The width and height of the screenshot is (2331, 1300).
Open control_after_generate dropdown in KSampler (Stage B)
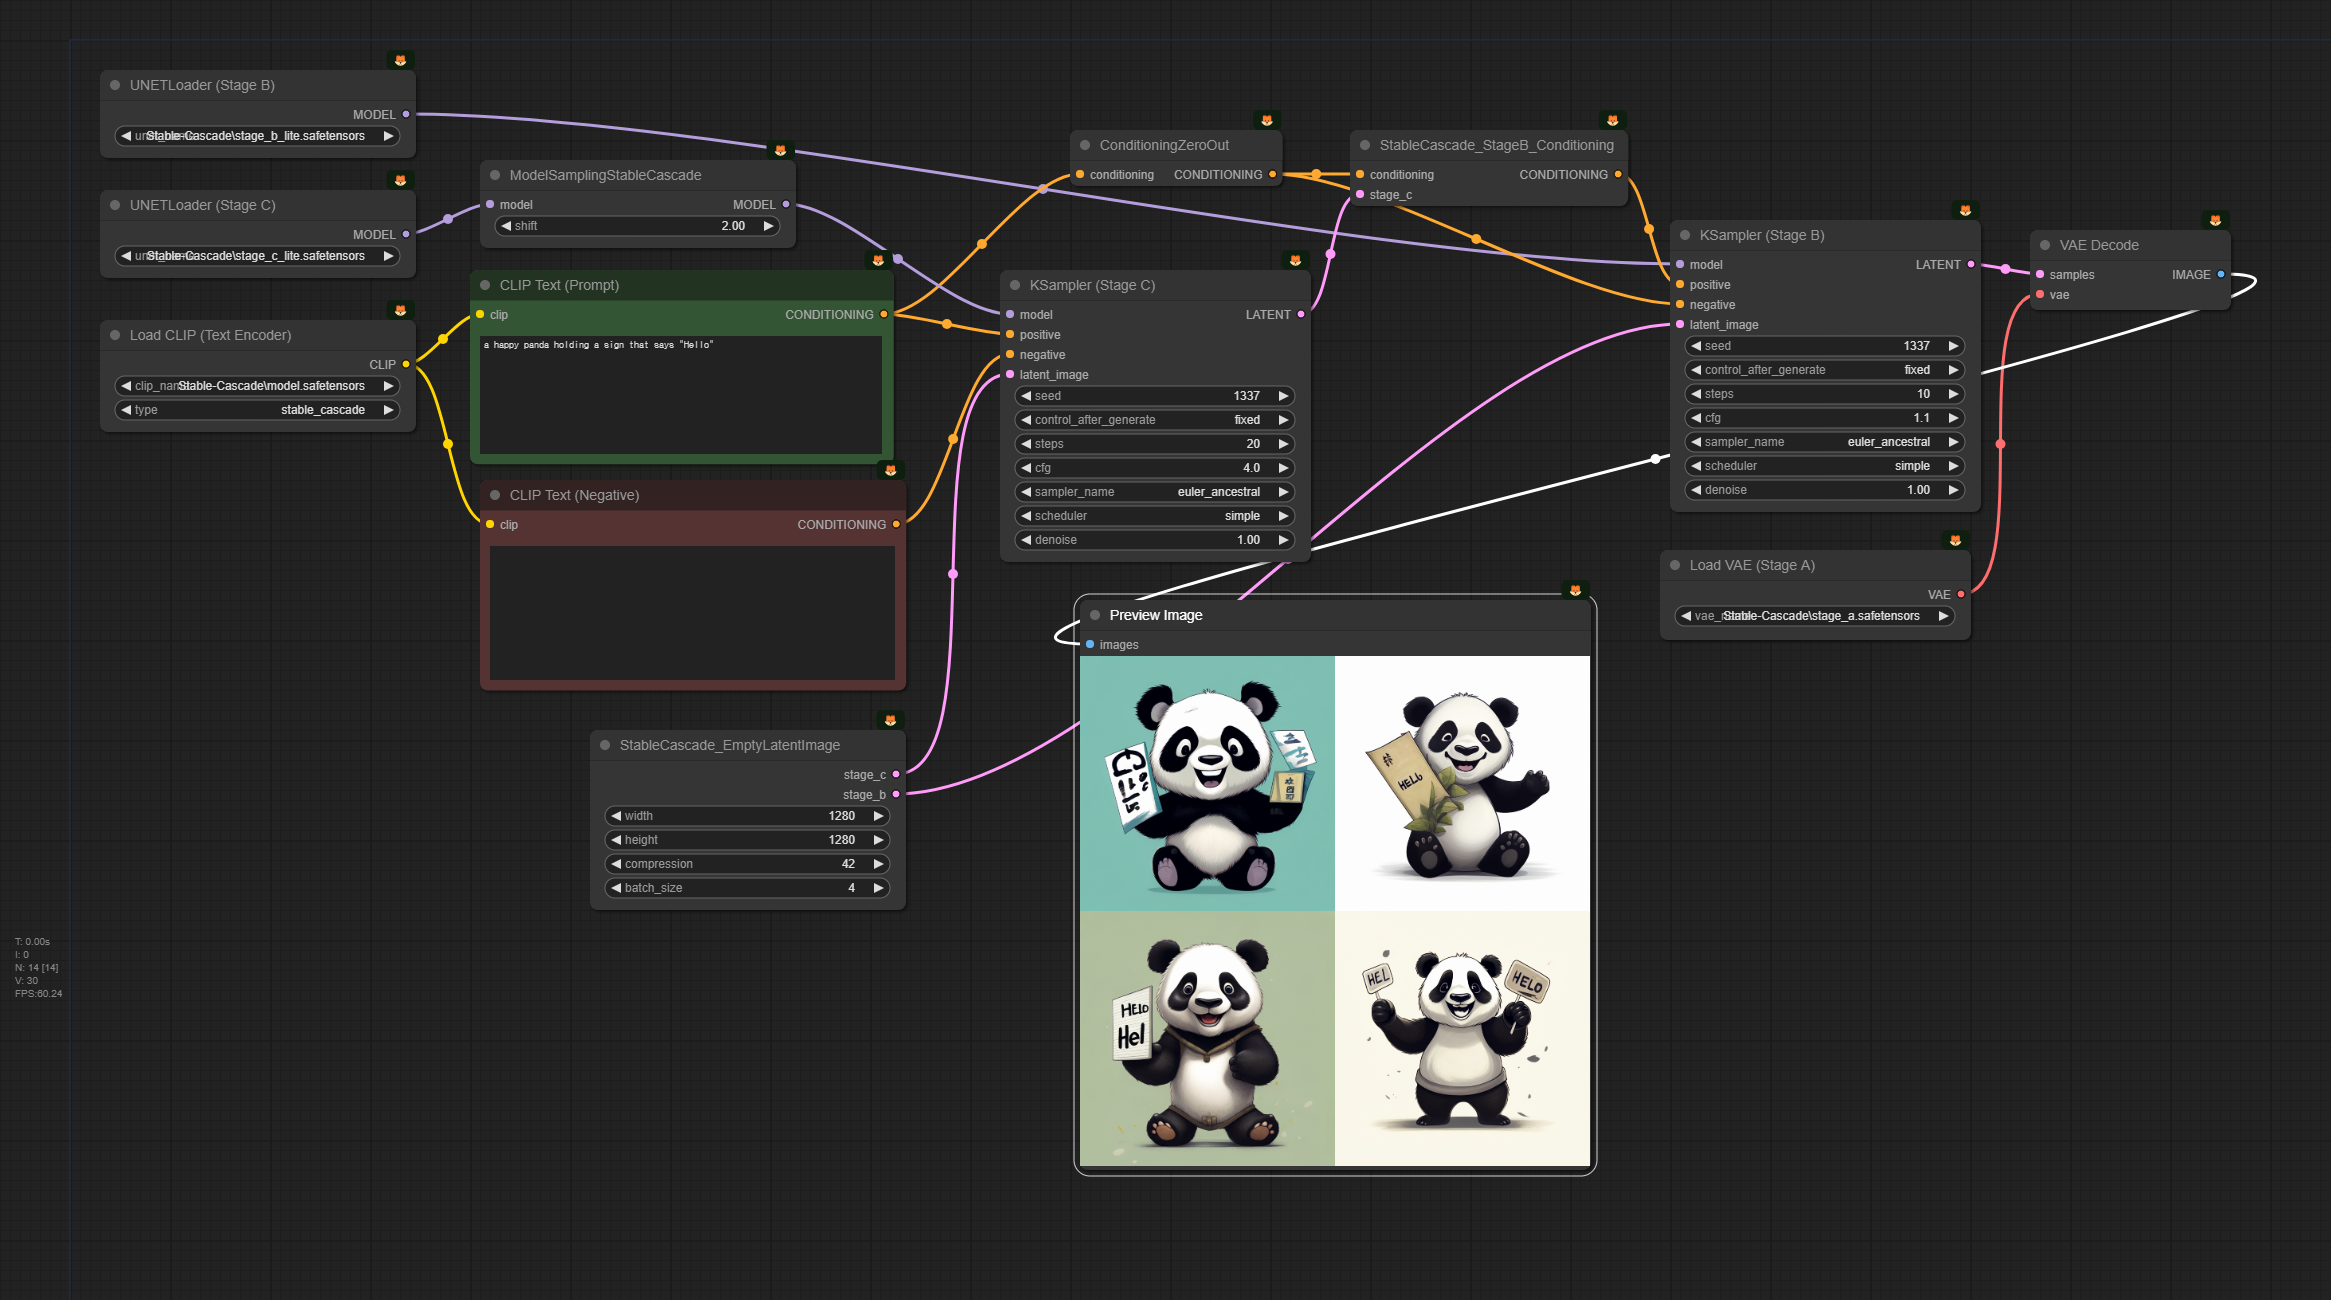1825,370
